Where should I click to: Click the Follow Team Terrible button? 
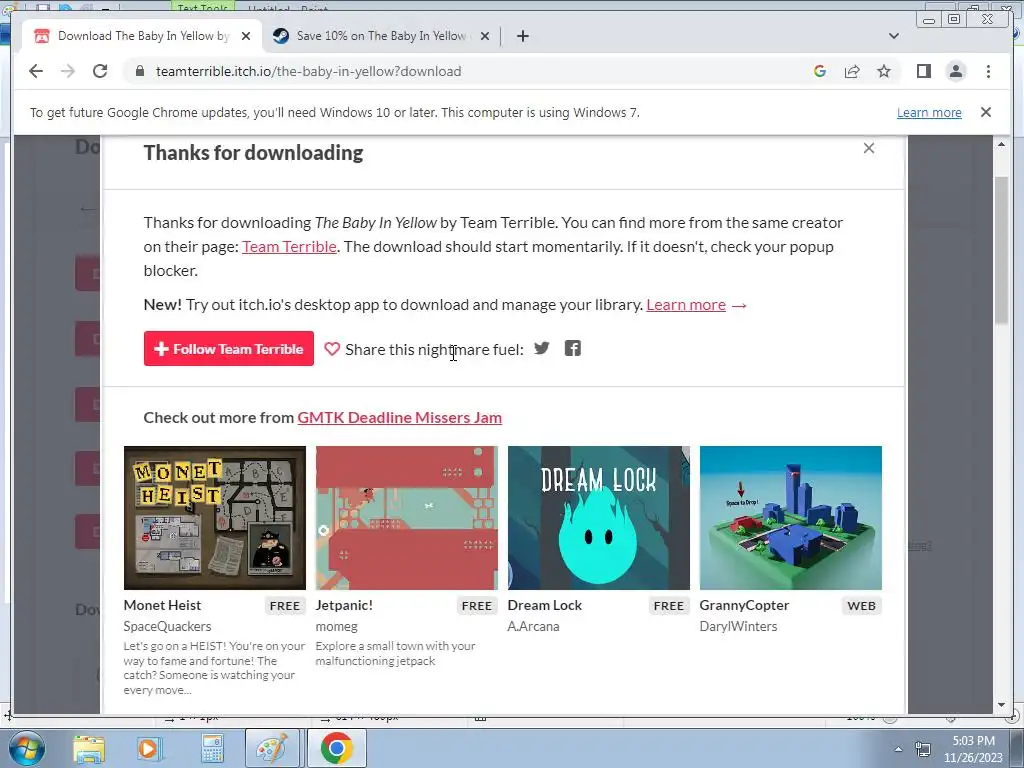[229, 349]
